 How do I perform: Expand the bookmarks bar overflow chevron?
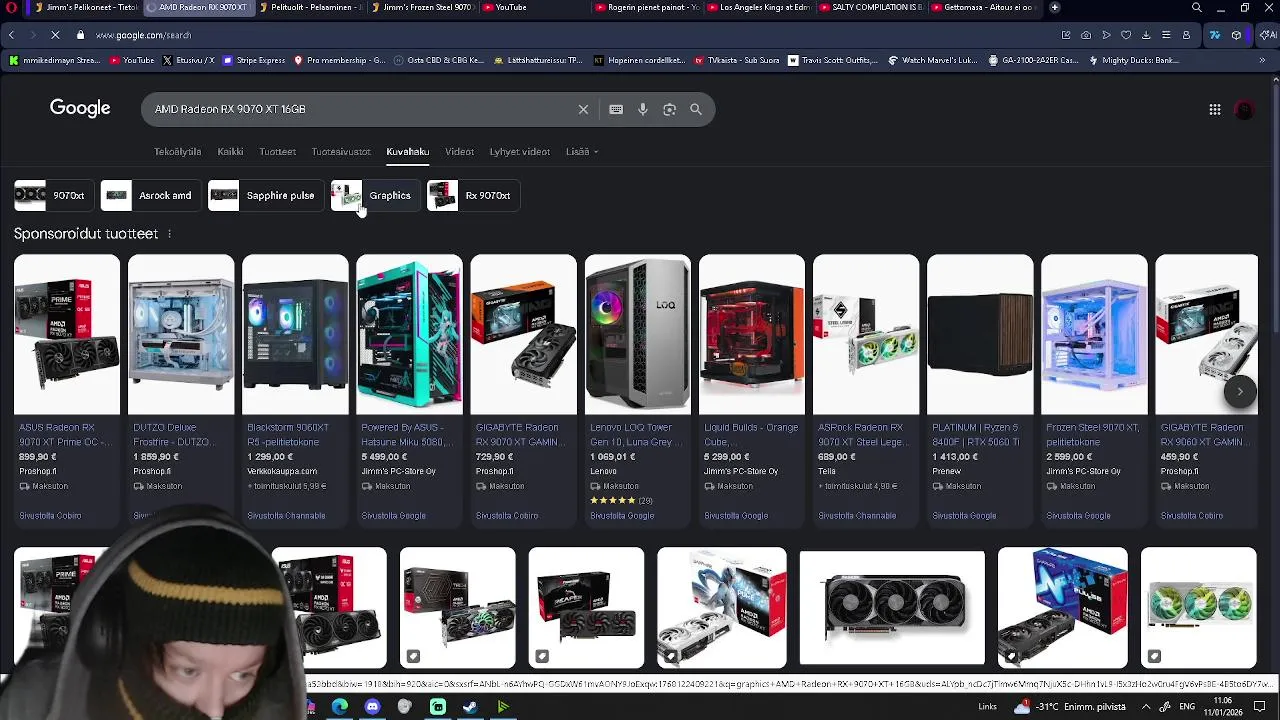point(1262,60)
